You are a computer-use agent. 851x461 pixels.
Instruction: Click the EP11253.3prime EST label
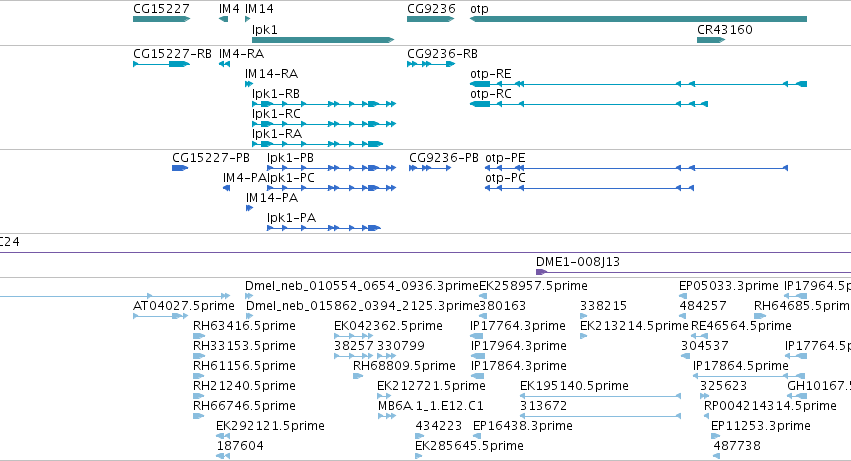point(760,426)
